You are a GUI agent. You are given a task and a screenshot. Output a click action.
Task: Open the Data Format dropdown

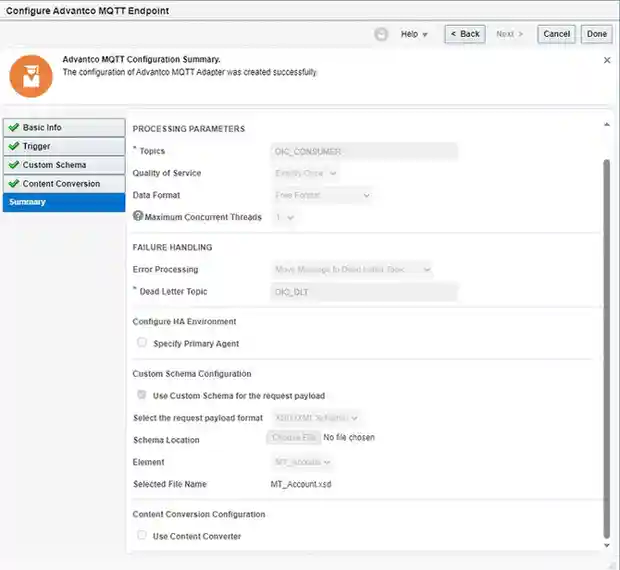322,195
